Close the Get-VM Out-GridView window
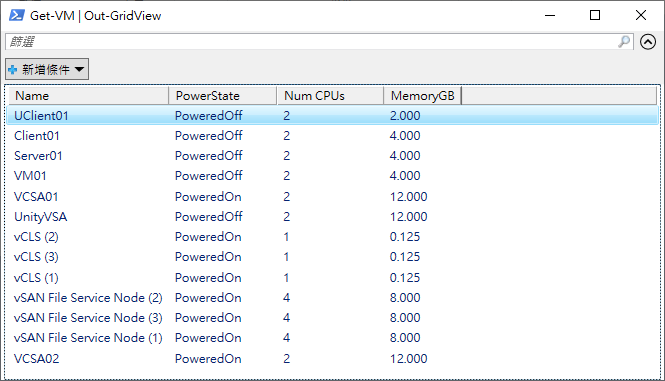 [641, 15]
